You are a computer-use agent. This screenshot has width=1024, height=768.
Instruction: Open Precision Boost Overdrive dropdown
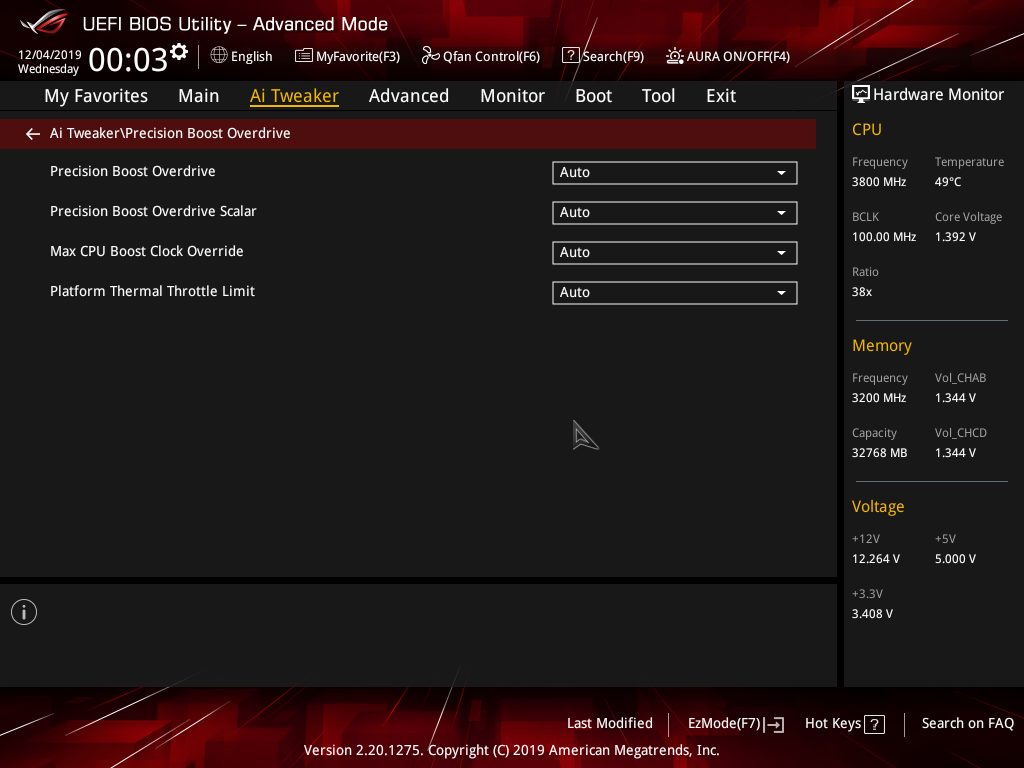point(675,173)
